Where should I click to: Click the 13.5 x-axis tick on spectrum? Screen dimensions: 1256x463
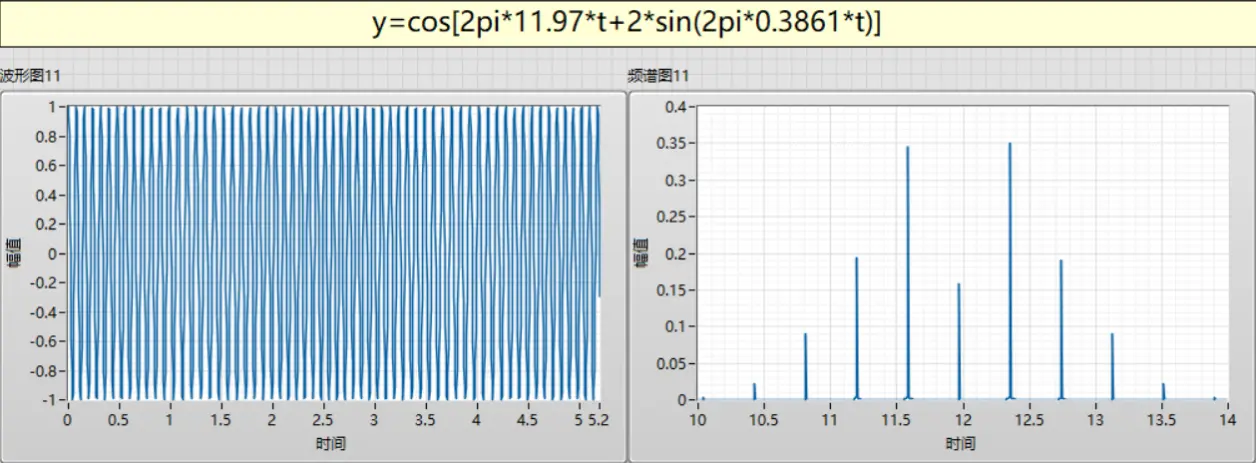(1162, 420)
